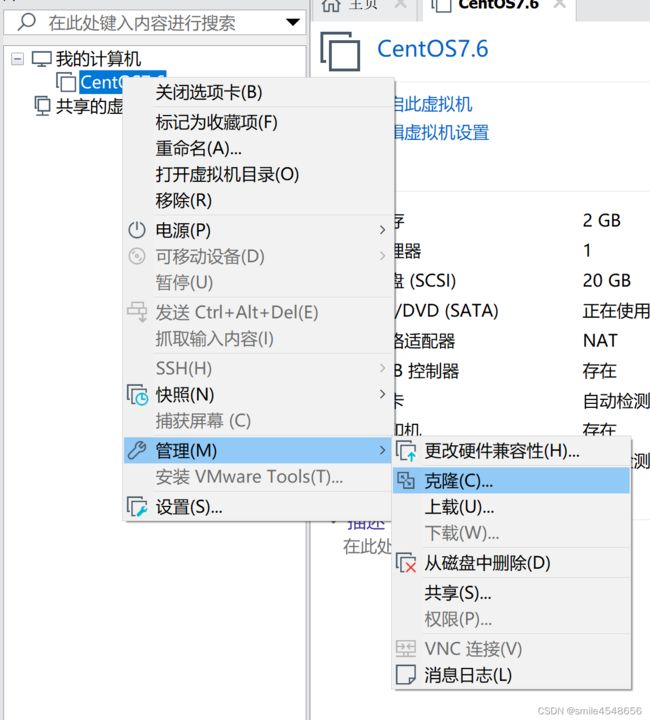Click the VNC connection icon
Viewport: 650px width, 720px height.
click(406, 649)
